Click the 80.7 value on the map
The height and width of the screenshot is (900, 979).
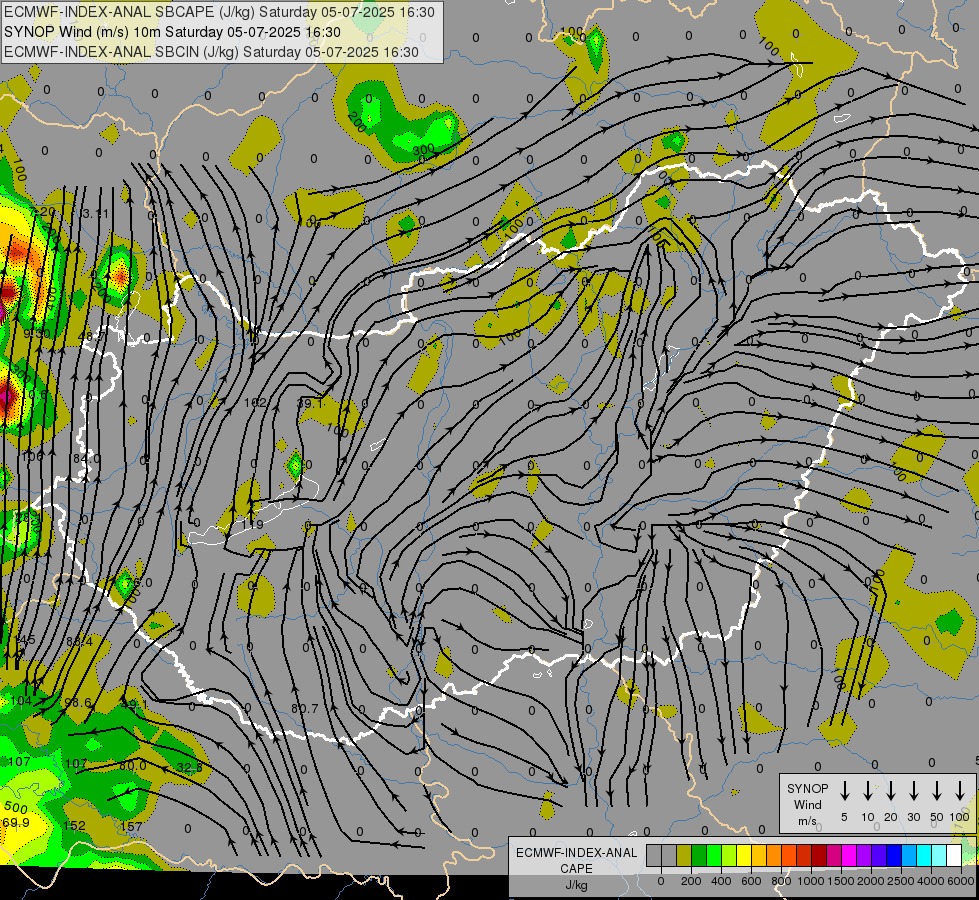click(x=305, y=709)
